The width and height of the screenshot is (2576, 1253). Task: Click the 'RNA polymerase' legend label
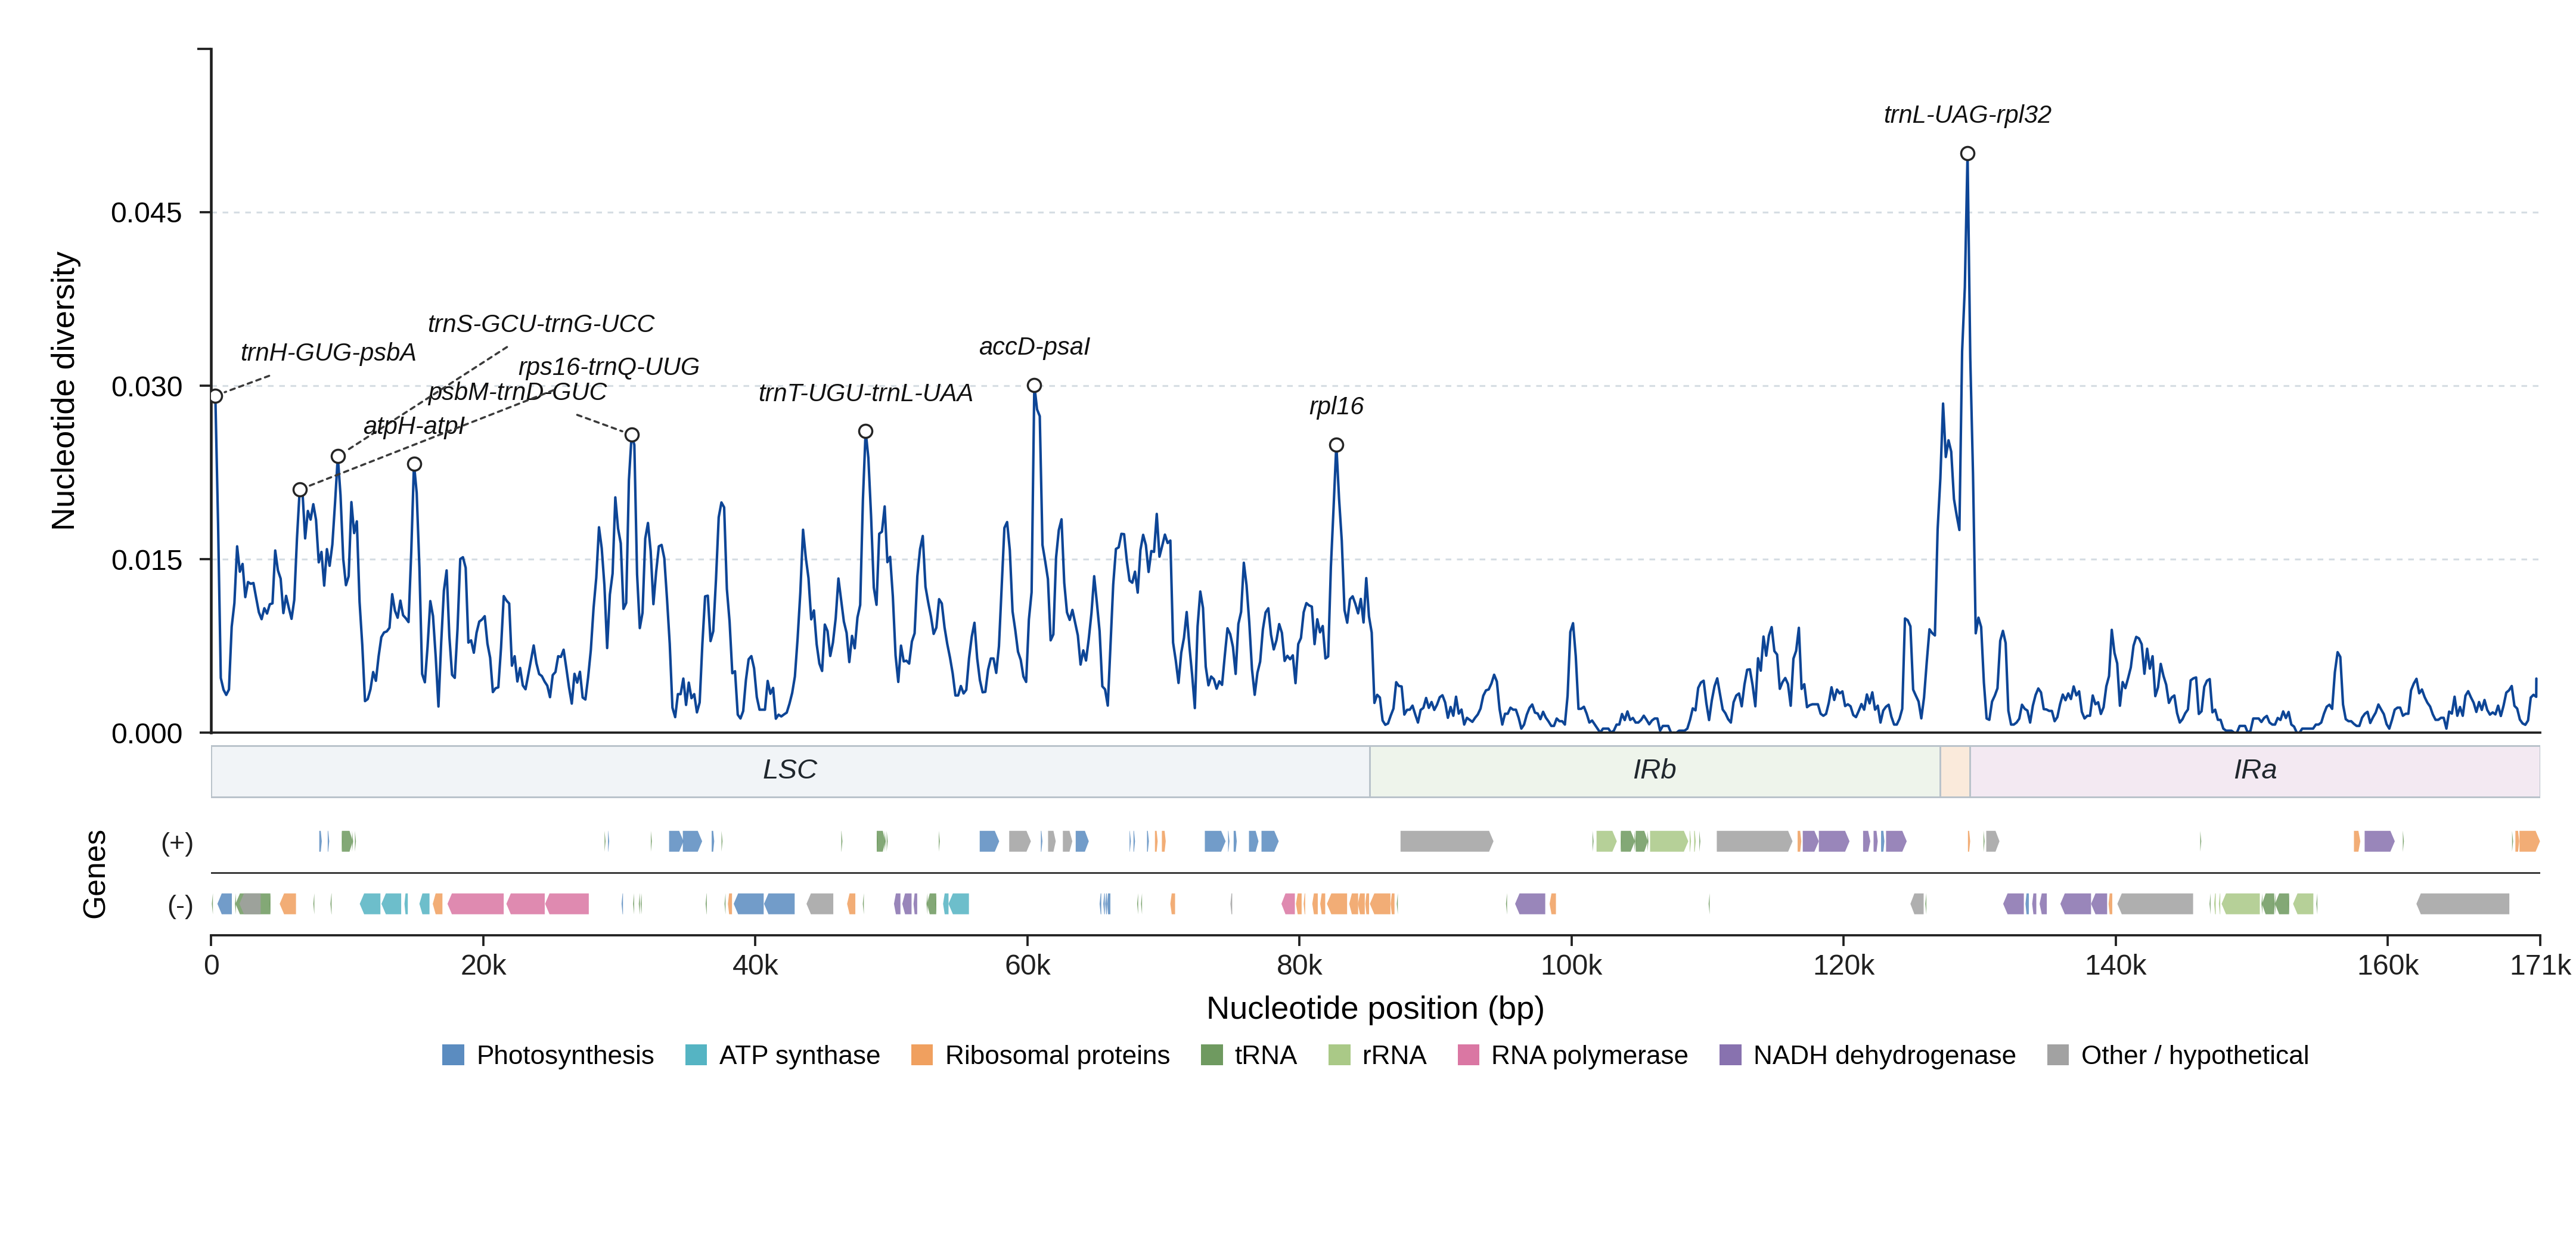(1589, 1055)
